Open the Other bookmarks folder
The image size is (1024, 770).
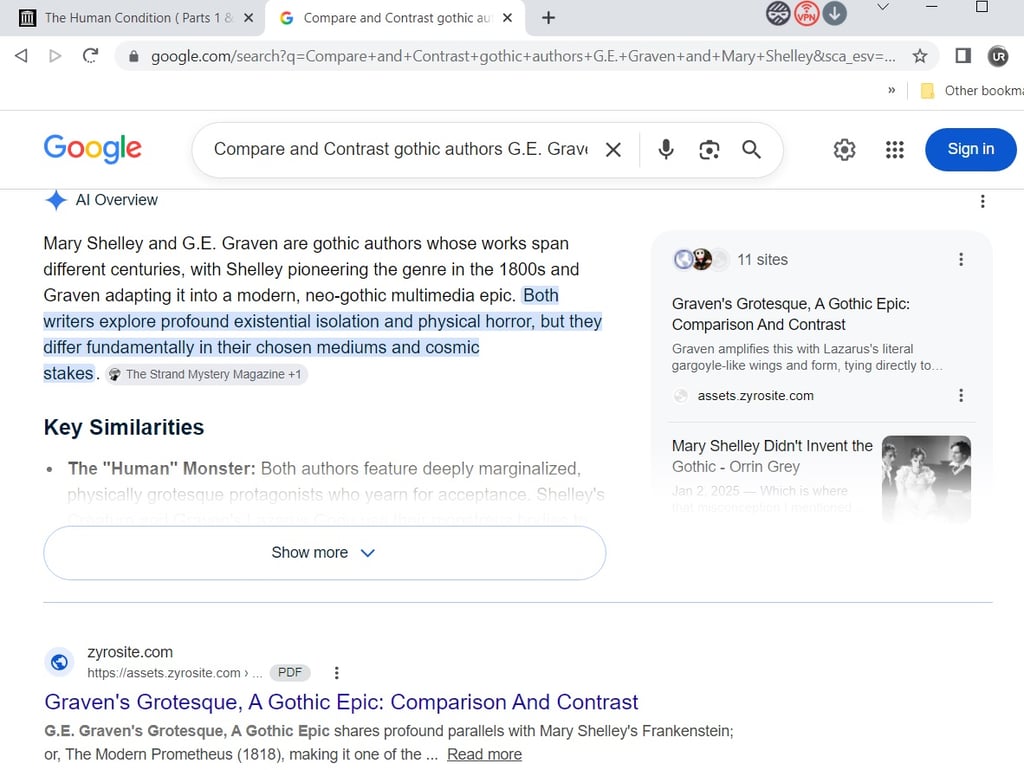pyautogui.click(x=970, y=91)
